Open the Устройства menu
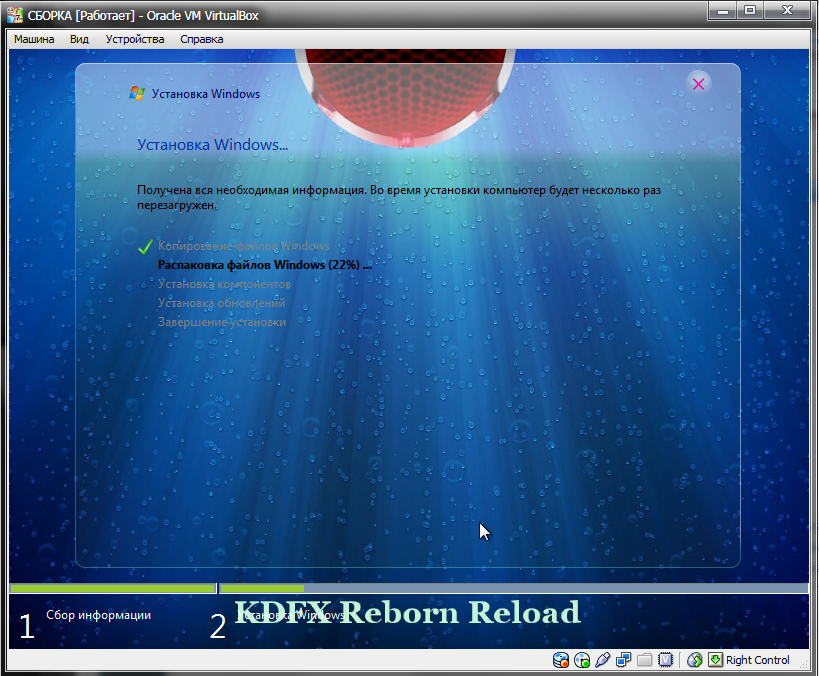Screen dimensions: 819x676 coord(135,39)
